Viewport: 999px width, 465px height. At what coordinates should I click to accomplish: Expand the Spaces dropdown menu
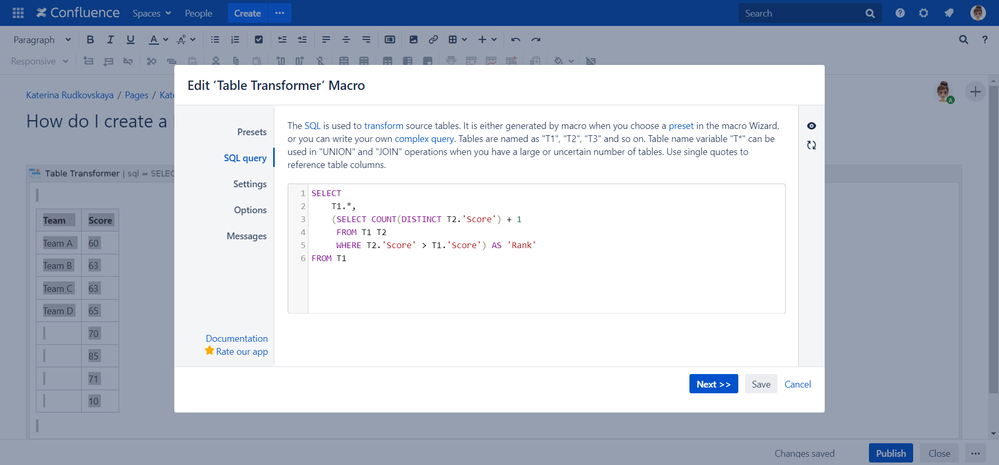pyautogui.click(x=152, y=13)
